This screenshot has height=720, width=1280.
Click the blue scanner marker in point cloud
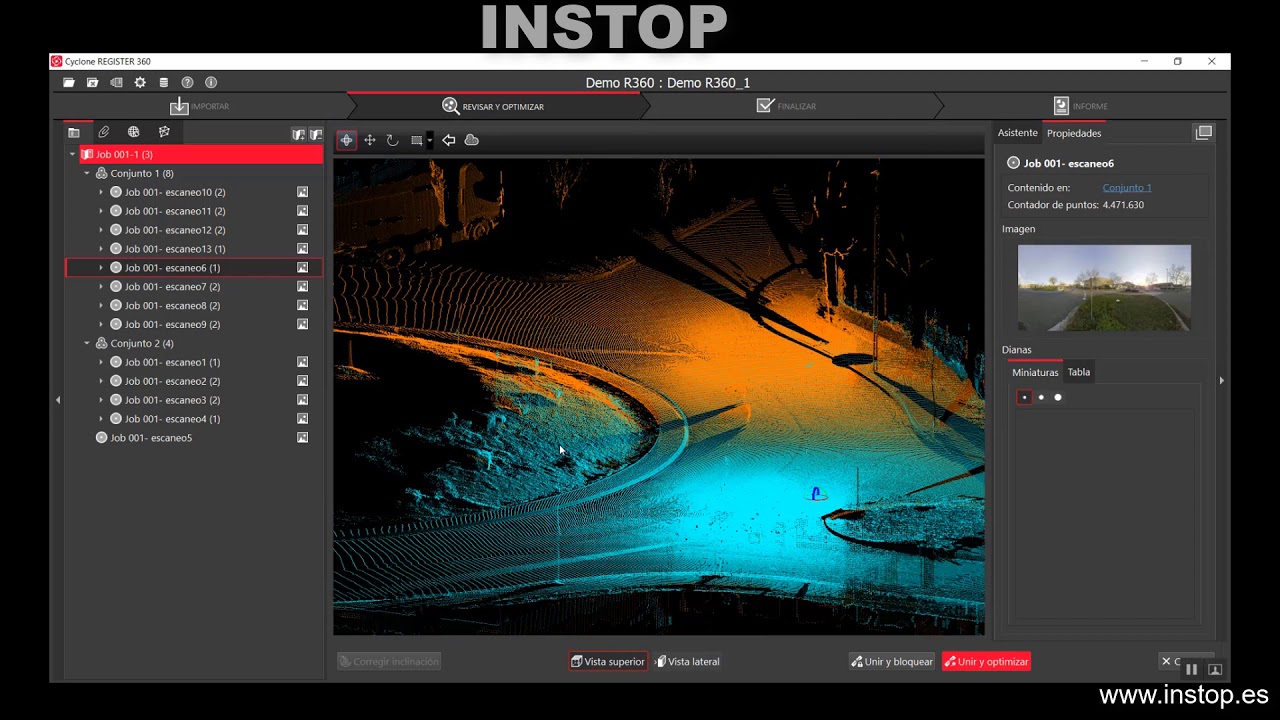pos(817,493)
